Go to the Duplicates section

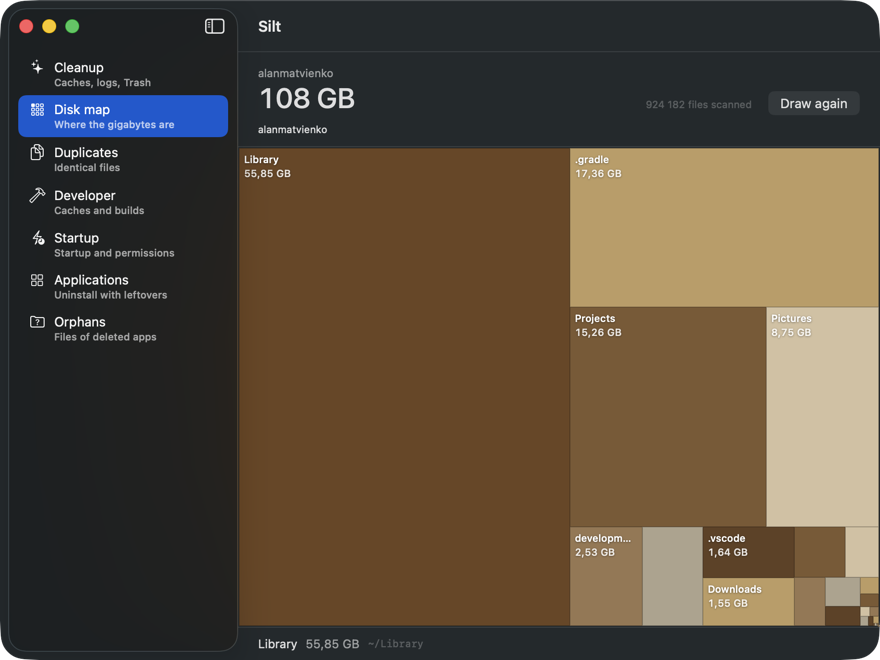pos(123,159)
